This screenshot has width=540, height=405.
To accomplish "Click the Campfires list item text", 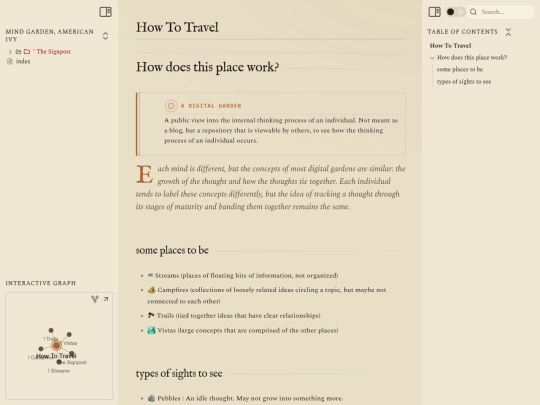I will click(x=267, y=295).
